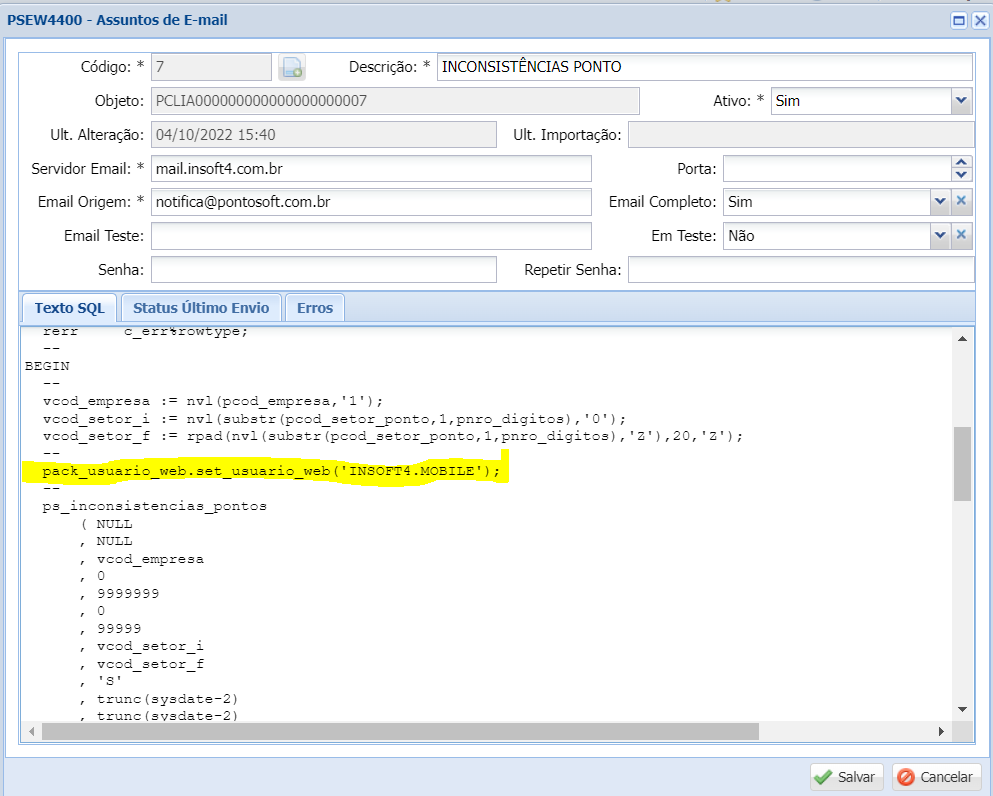The height and width of the screenshot is (796, 993).
Task: Click the 9999999 parameter value
Action: [x=128, y=593]
